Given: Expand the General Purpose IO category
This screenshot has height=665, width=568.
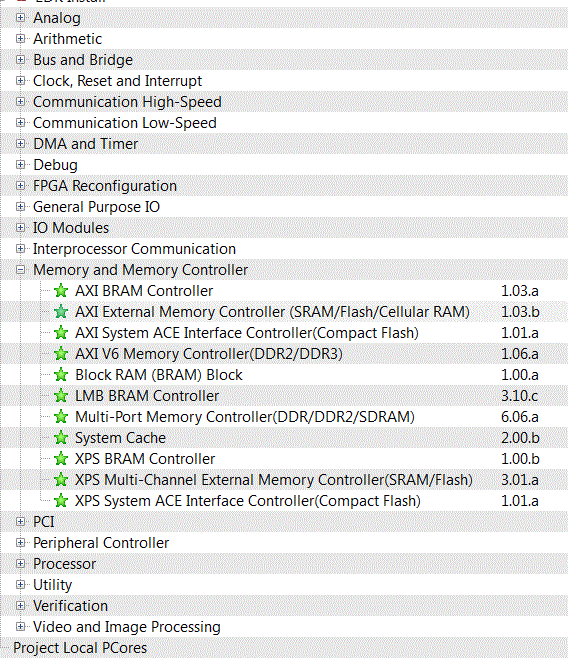Looking at the screenshot, I should pyautogui.click(x=20, y=207).
